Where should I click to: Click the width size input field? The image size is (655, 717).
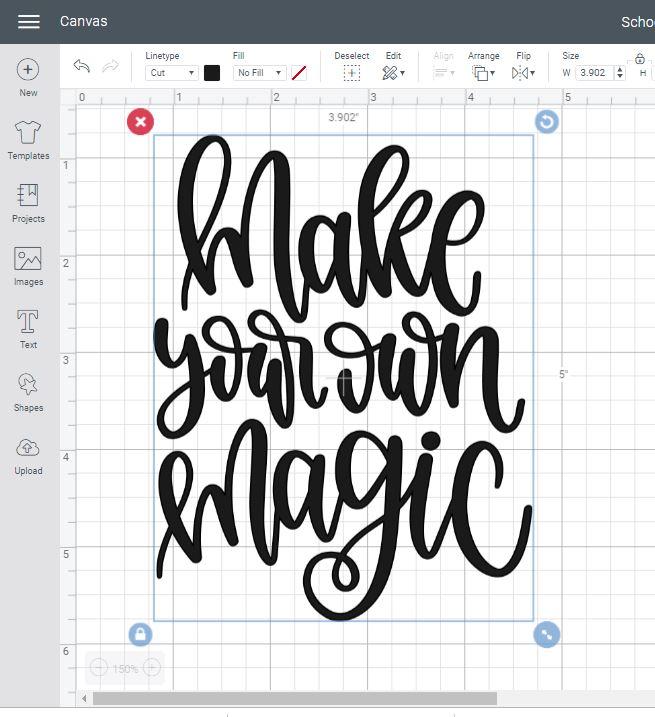(595, 73)
